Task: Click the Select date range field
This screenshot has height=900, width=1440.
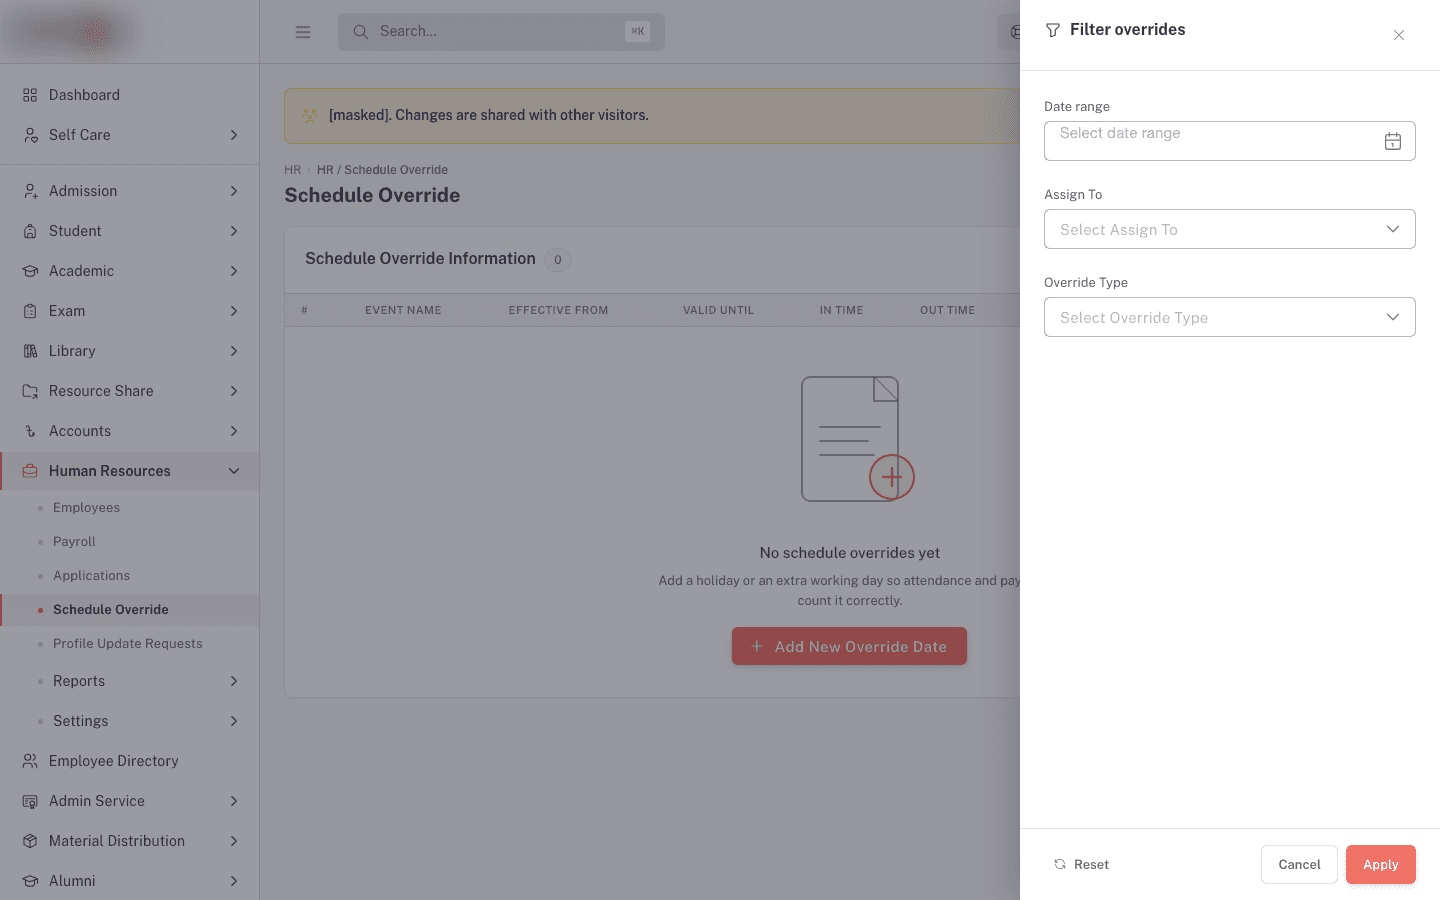Action: pyautogui.click(x=1230, y=141)
